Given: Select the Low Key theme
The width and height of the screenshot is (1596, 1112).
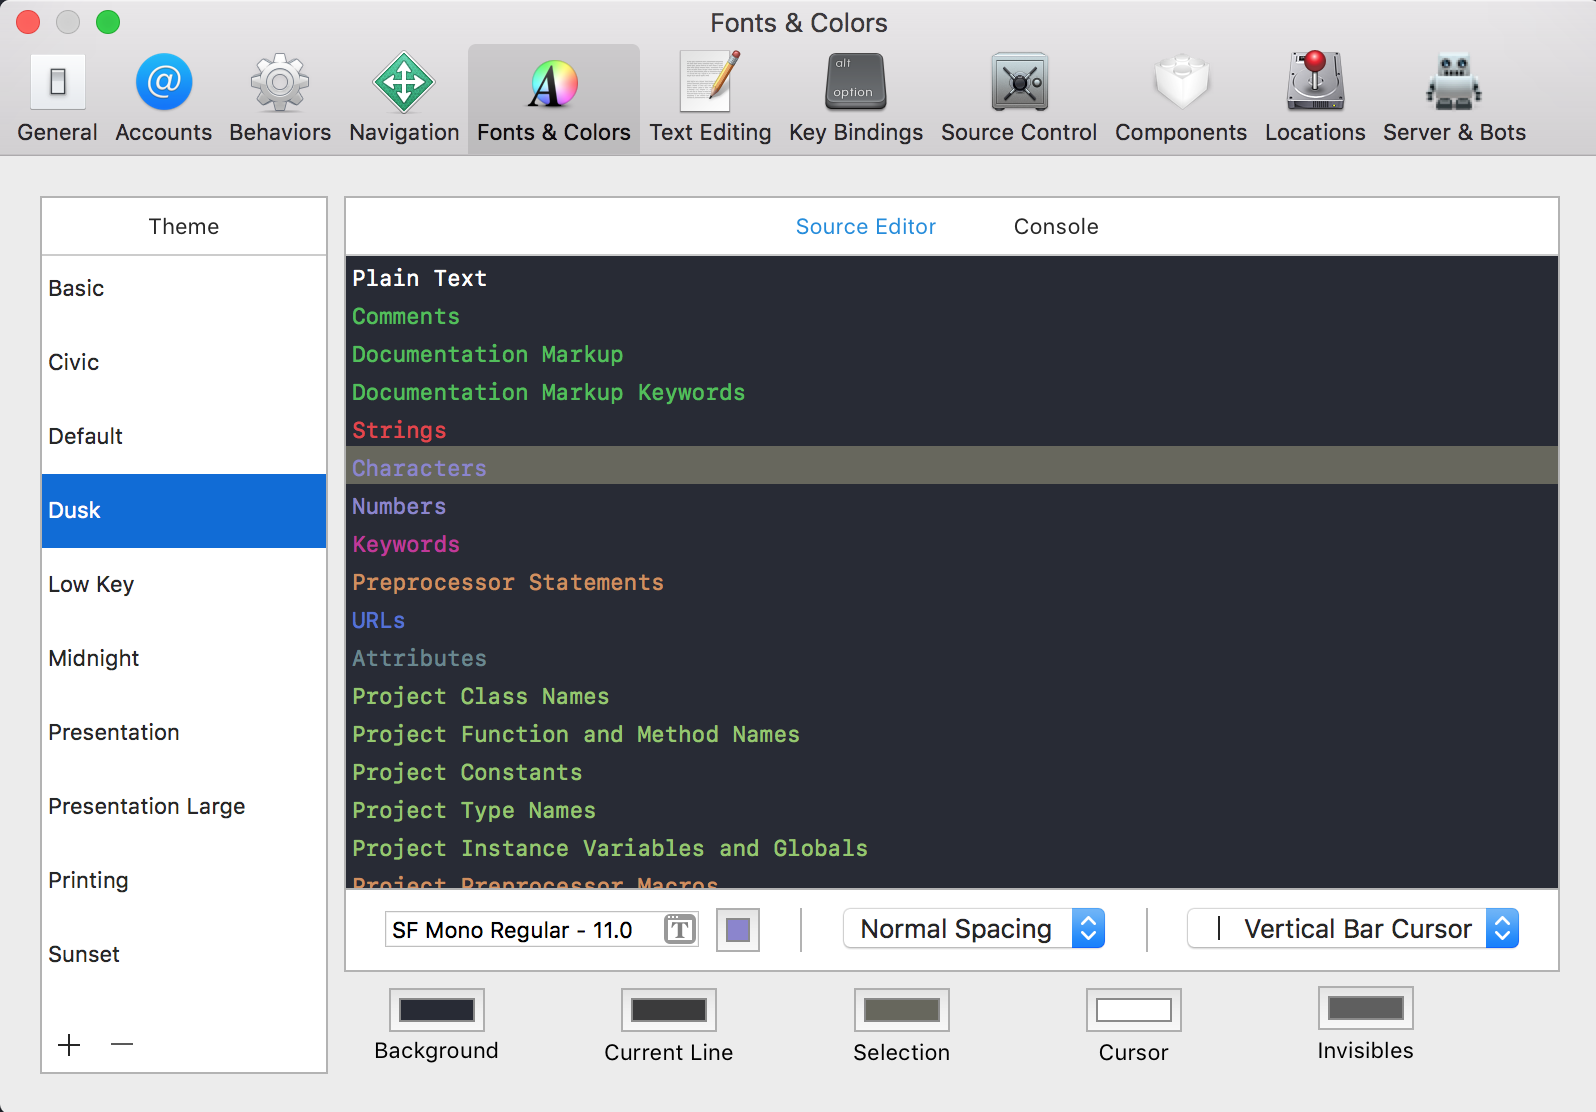Looking at the screenshot, I should tap(184, 584).
